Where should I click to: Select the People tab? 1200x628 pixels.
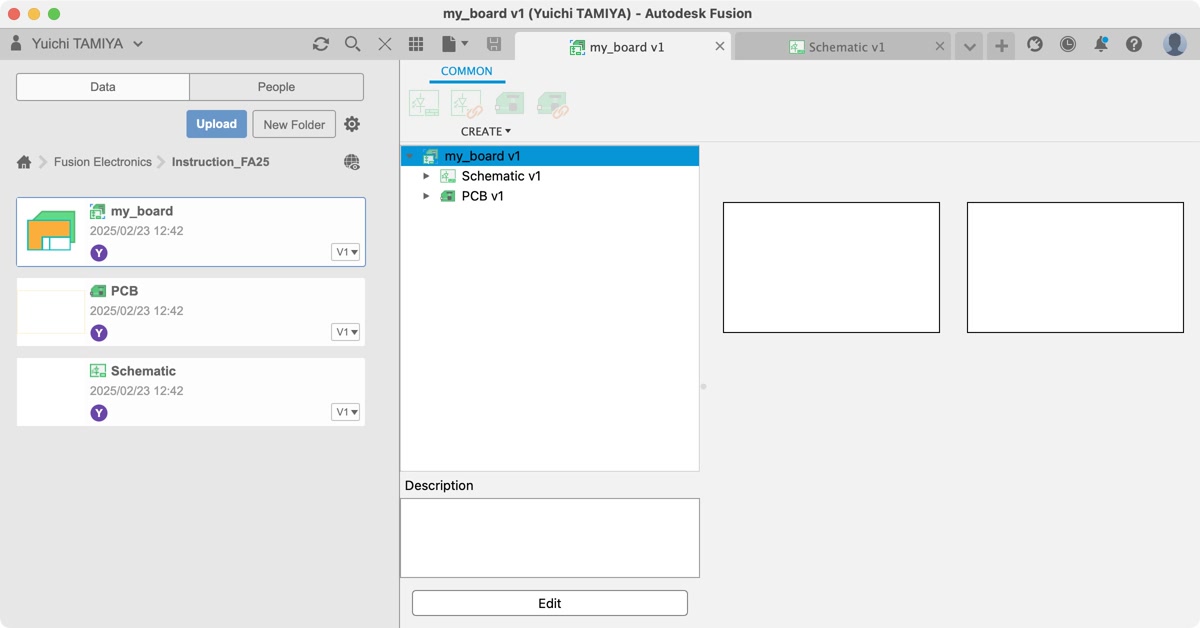[x=276, y=87]
